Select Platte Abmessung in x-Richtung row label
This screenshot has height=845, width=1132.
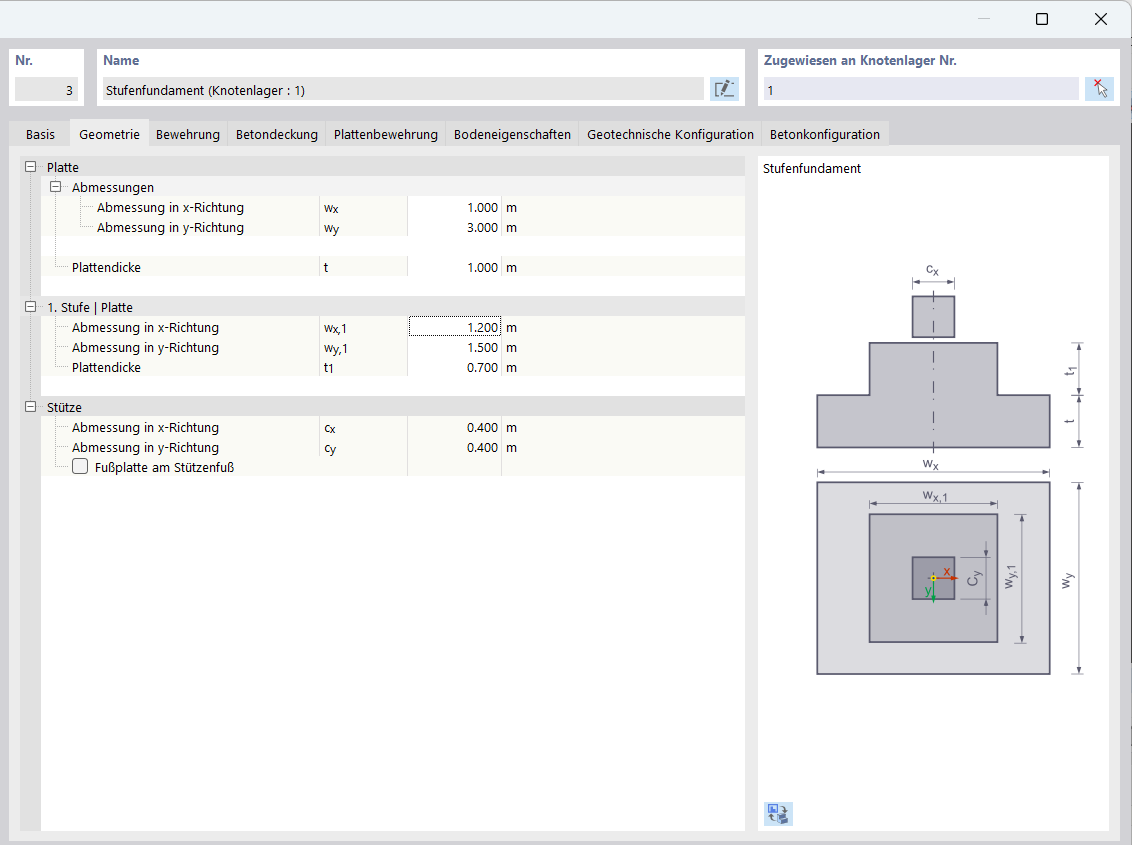[x=170, y=207]
